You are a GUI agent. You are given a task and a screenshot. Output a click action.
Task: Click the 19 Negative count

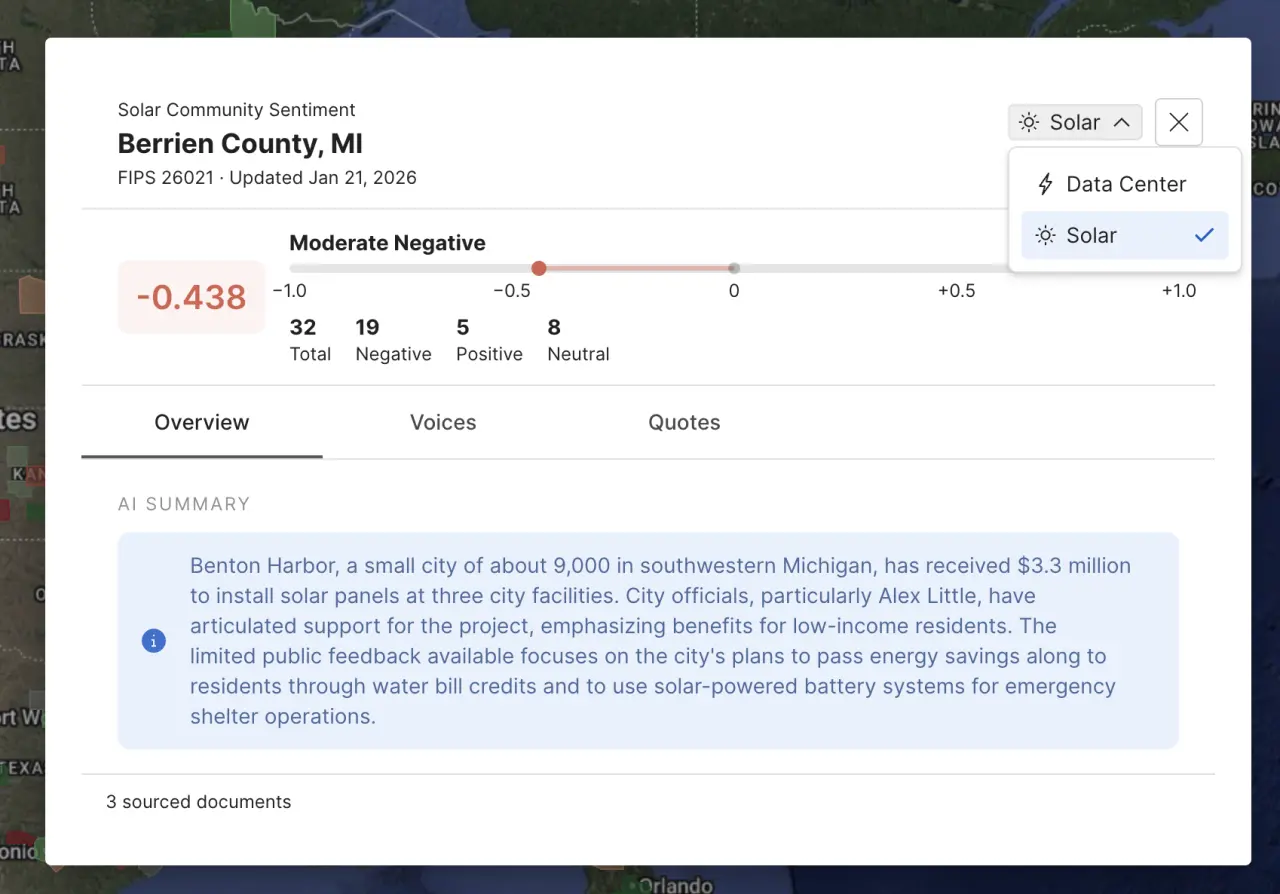[394, 340]
